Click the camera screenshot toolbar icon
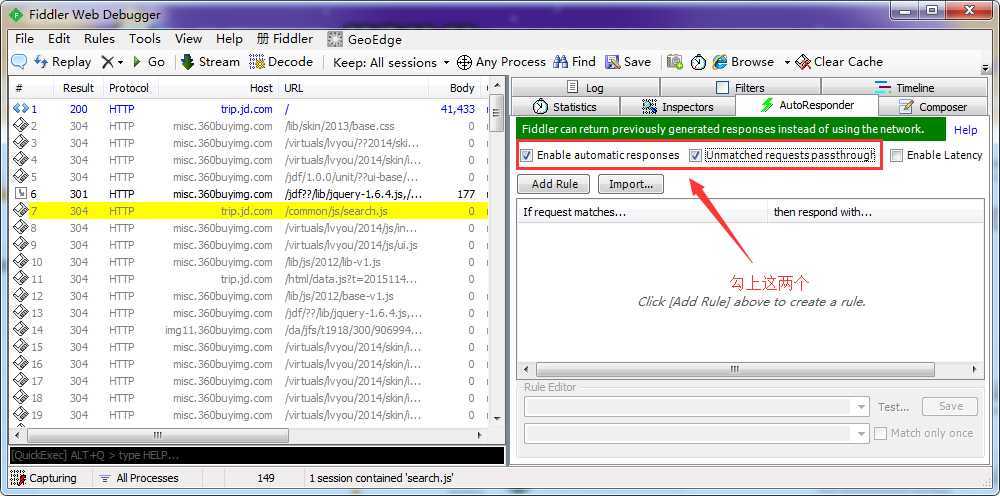This screenshot has height=496, width=1000. point(675,62)
